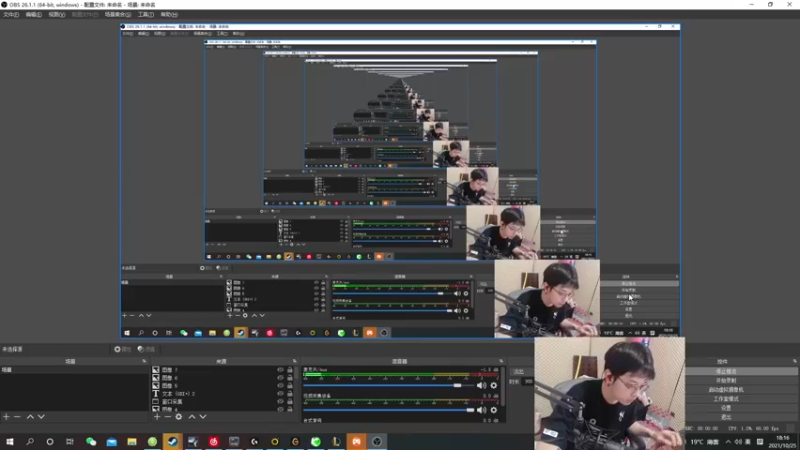Toggle visibility eye of 图像 5
Viewport: 800px width, 450px height.
280,386
